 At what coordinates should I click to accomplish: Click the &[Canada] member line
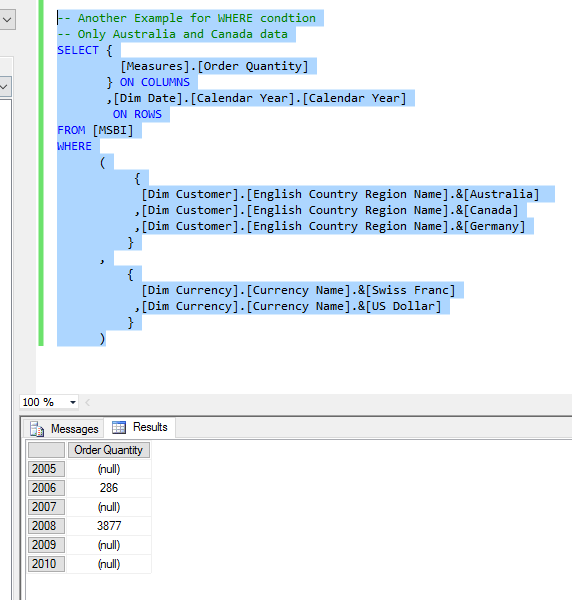326,210
